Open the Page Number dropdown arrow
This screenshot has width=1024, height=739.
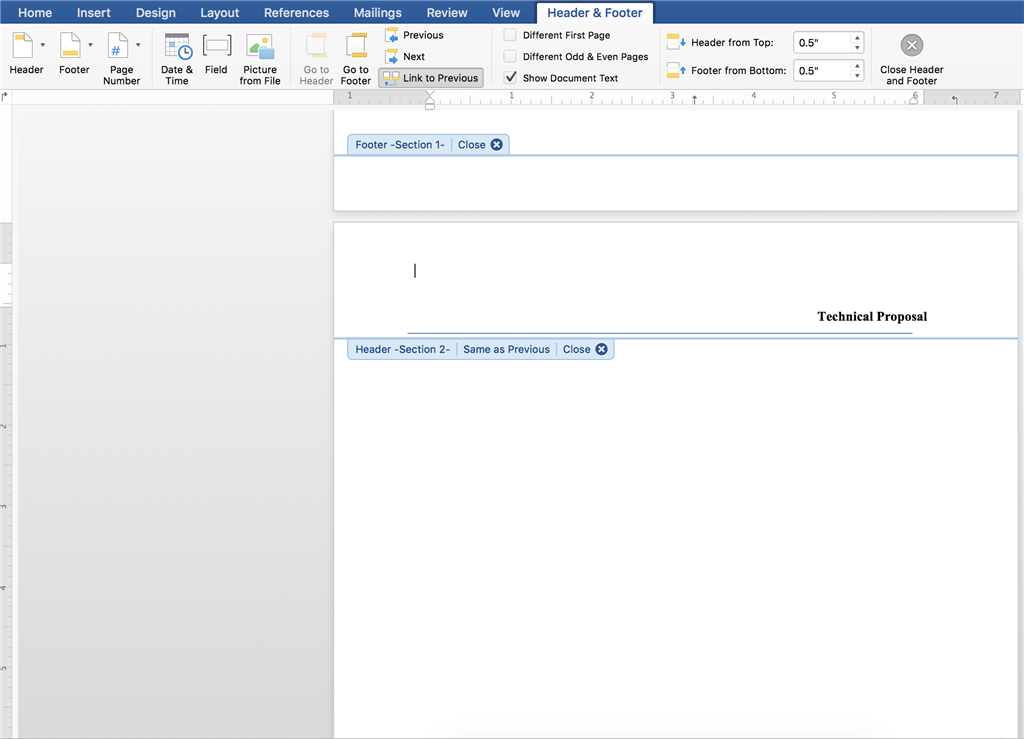[x=138, y=45]
